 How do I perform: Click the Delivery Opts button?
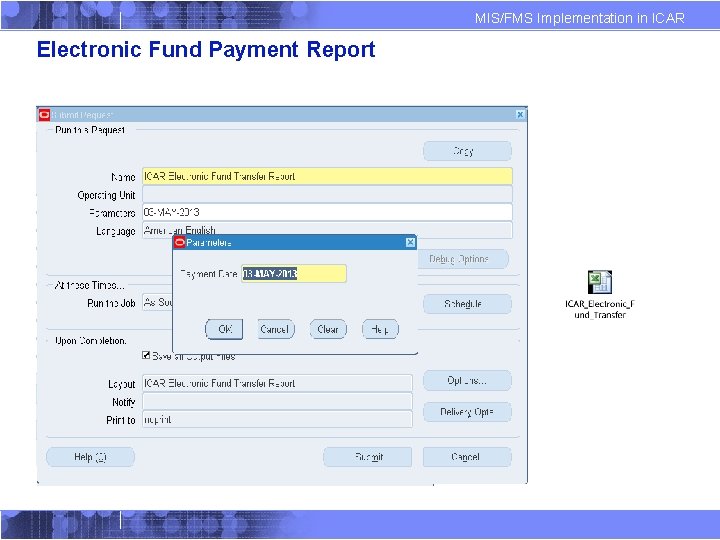[467, 412]
